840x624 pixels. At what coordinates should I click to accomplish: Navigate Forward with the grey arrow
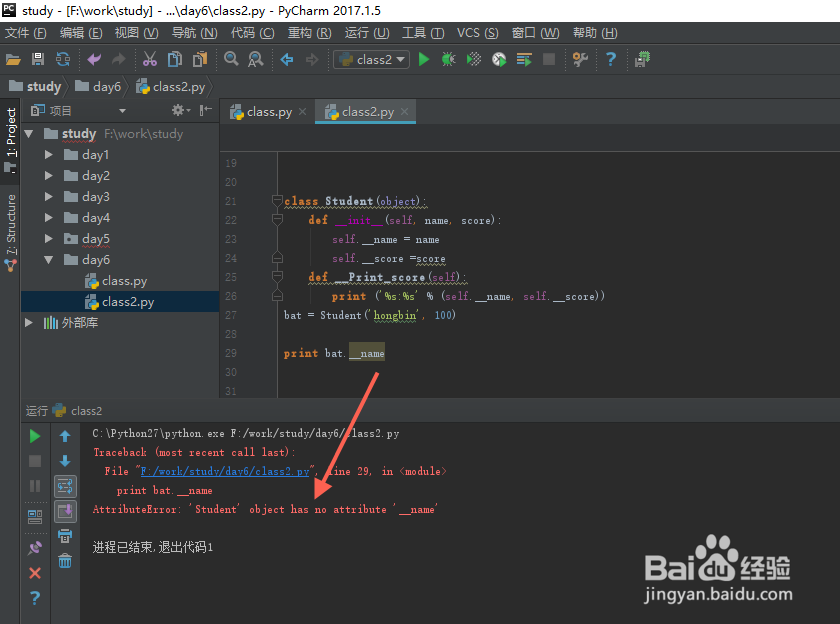tap(312, 59)
